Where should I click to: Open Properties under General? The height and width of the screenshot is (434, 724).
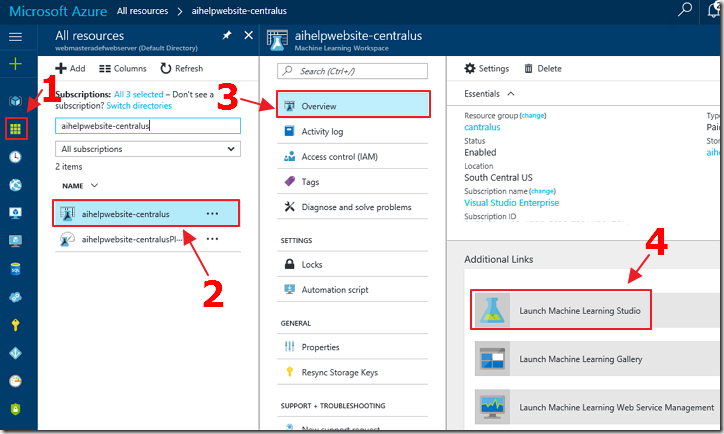(x=352, y=347)
